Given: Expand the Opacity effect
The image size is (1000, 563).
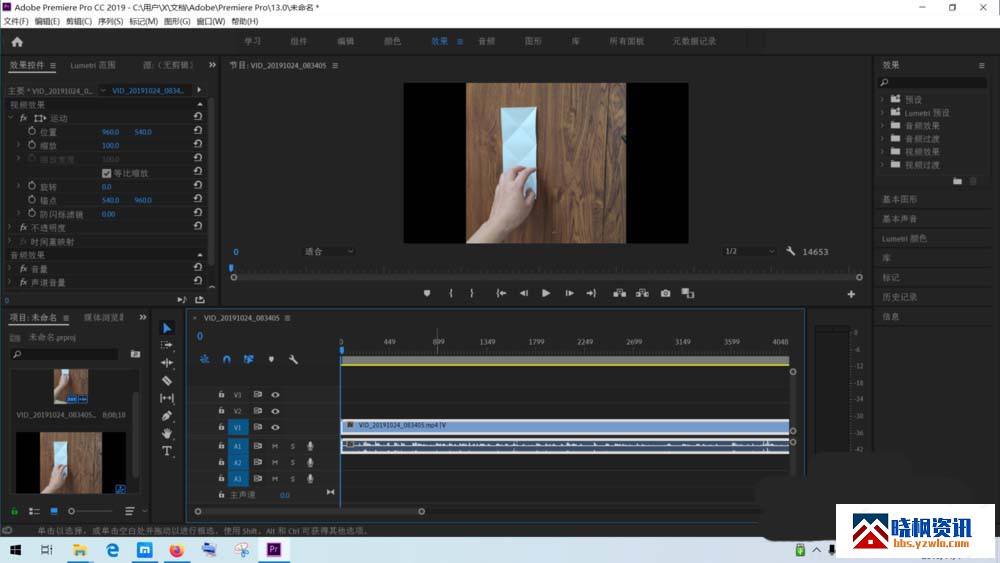Looking at the screenshot, I should 10,228.
